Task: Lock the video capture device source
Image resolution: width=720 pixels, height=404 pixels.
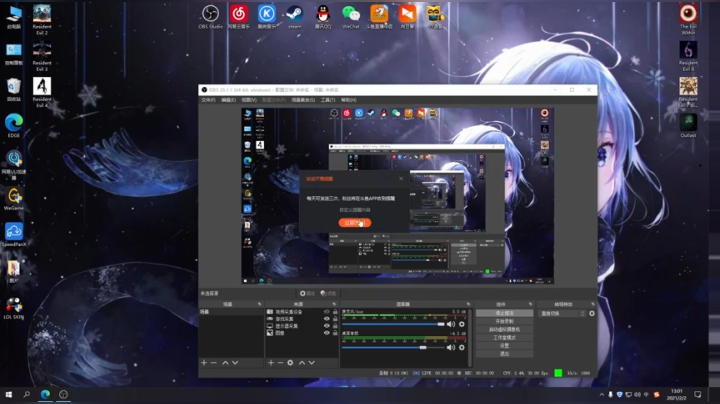Action: coord(335,312)
